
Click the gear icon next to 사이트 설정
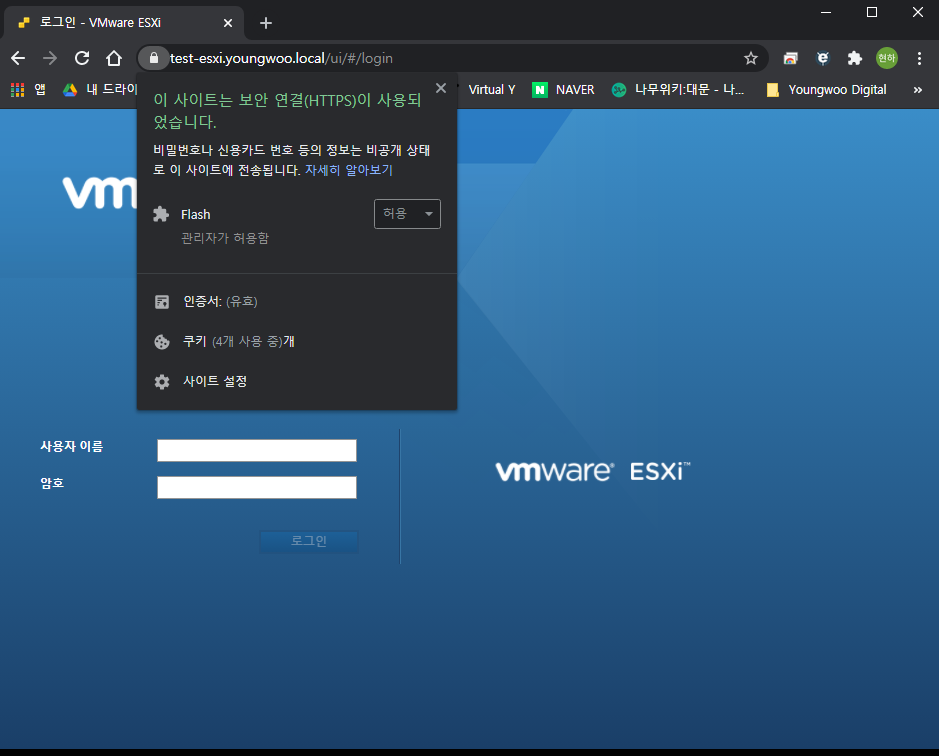(162, 382)
